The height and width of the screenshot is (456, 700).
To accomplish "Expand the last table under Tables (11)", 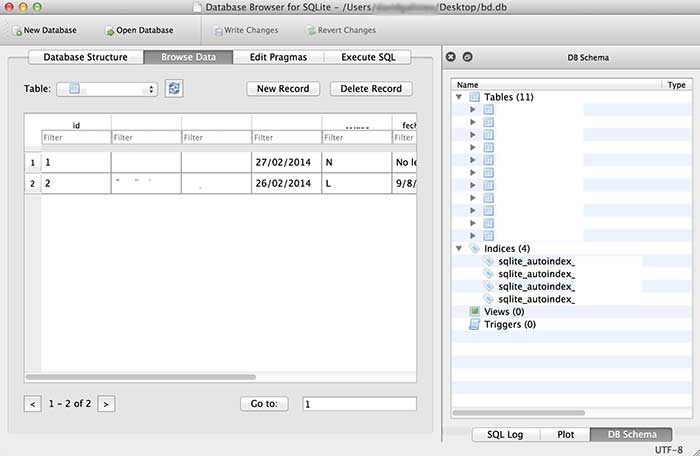I will [473, 236].
